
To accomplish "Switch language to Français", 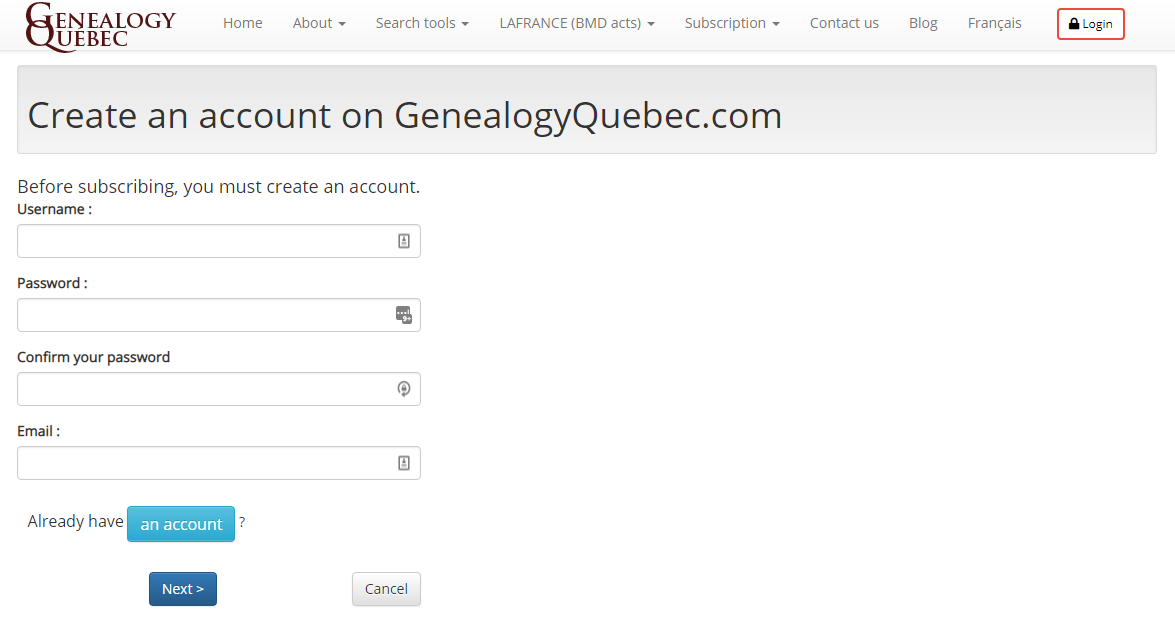I will (994, 23).
